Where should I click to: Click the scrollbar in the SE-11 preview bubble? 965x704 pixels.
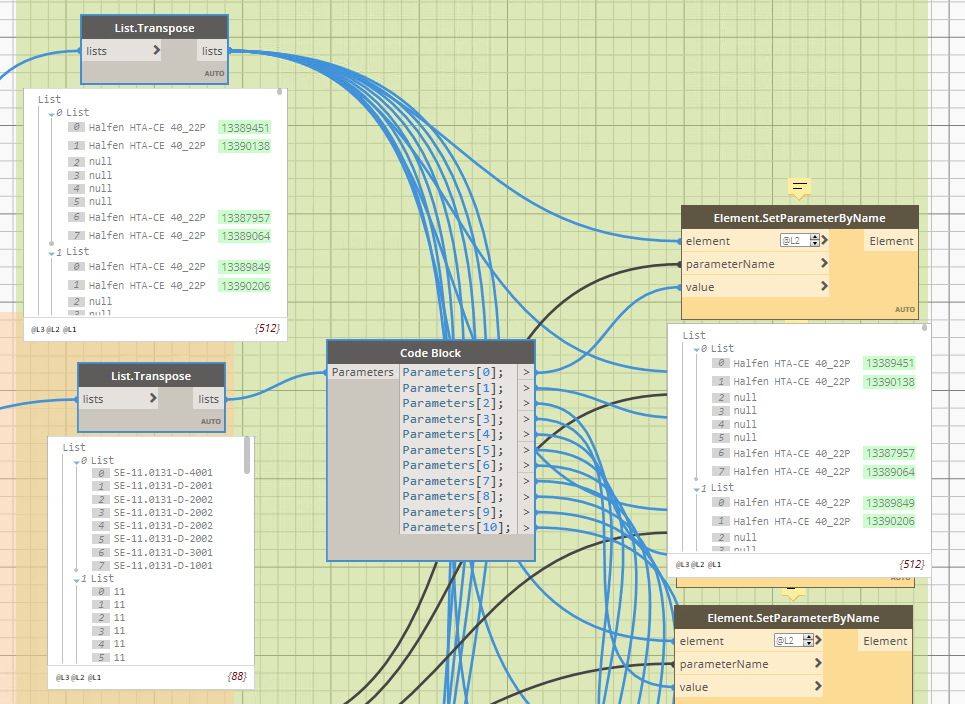247,460
